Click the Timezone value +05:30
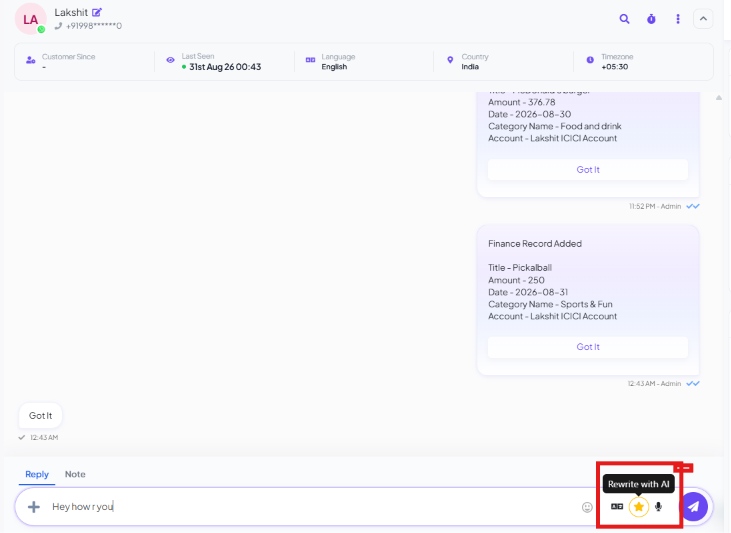 (x=614, y=67)
